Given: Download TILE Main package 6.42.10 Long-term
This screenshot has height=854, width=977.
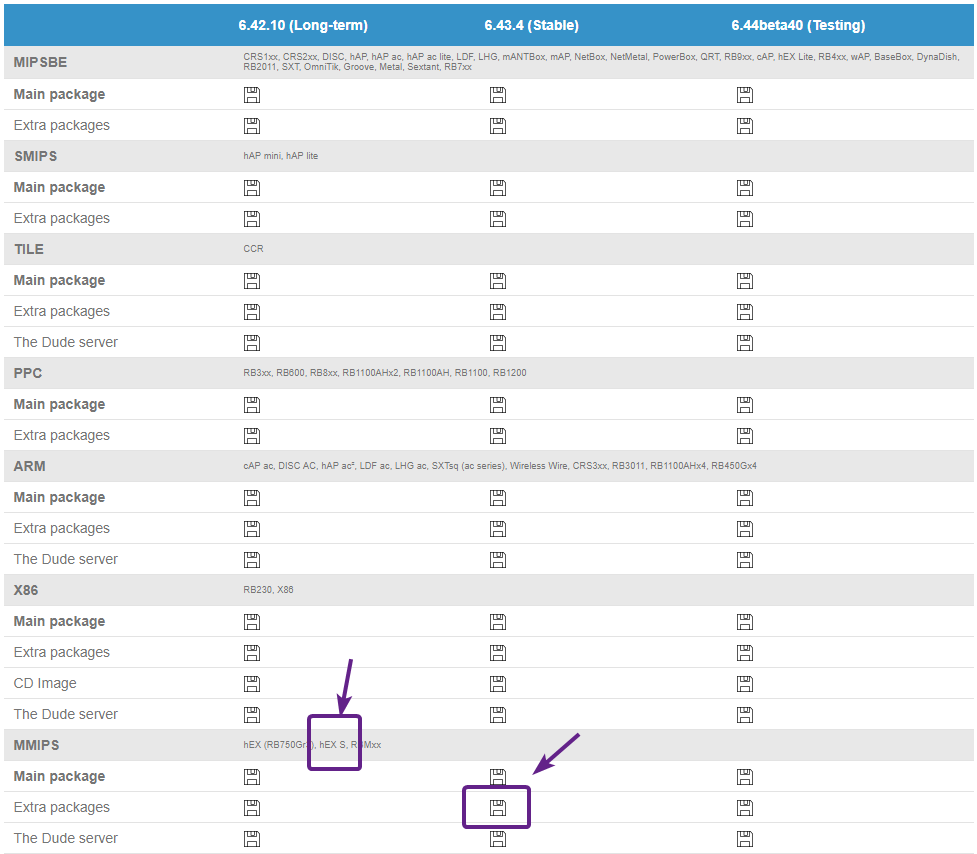Looking at the screenshot, I should point(252,281).
